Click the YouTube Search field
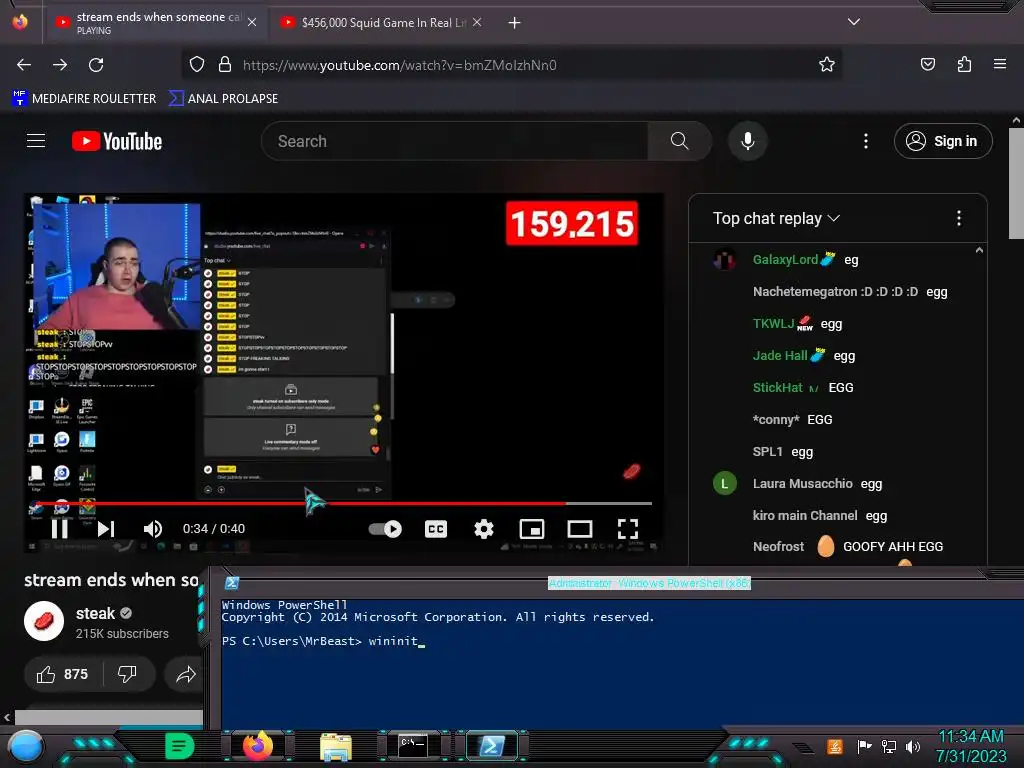The image size is (1024, 768). (x=455, y=141)
